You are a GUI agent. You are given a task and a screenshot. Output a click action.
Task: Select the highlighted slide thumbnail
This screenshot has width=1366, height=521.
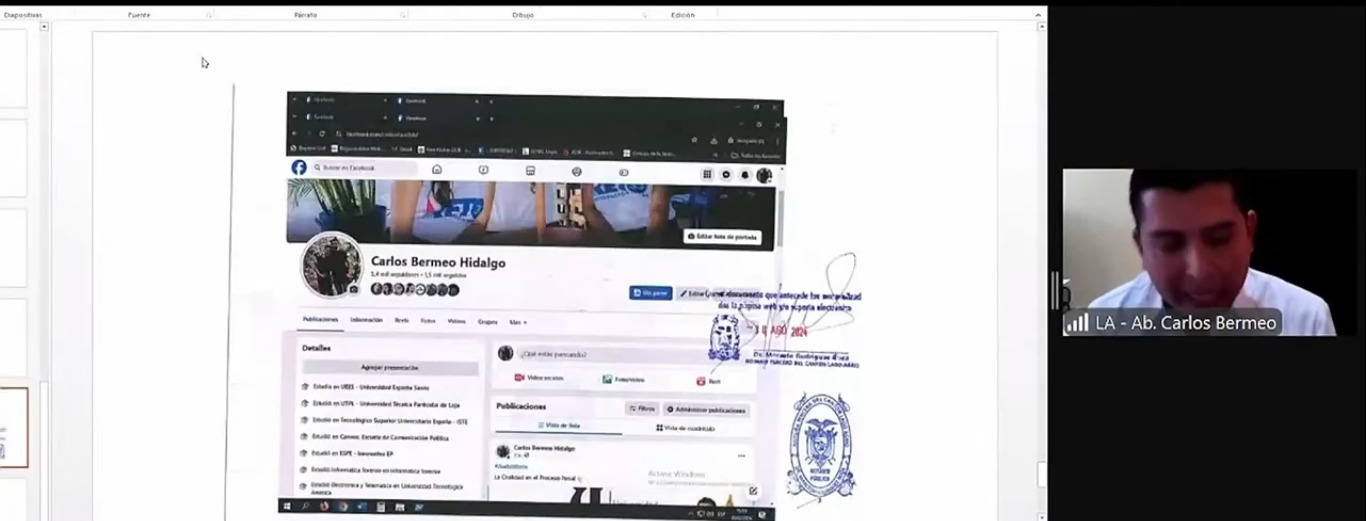pos(13,427)
